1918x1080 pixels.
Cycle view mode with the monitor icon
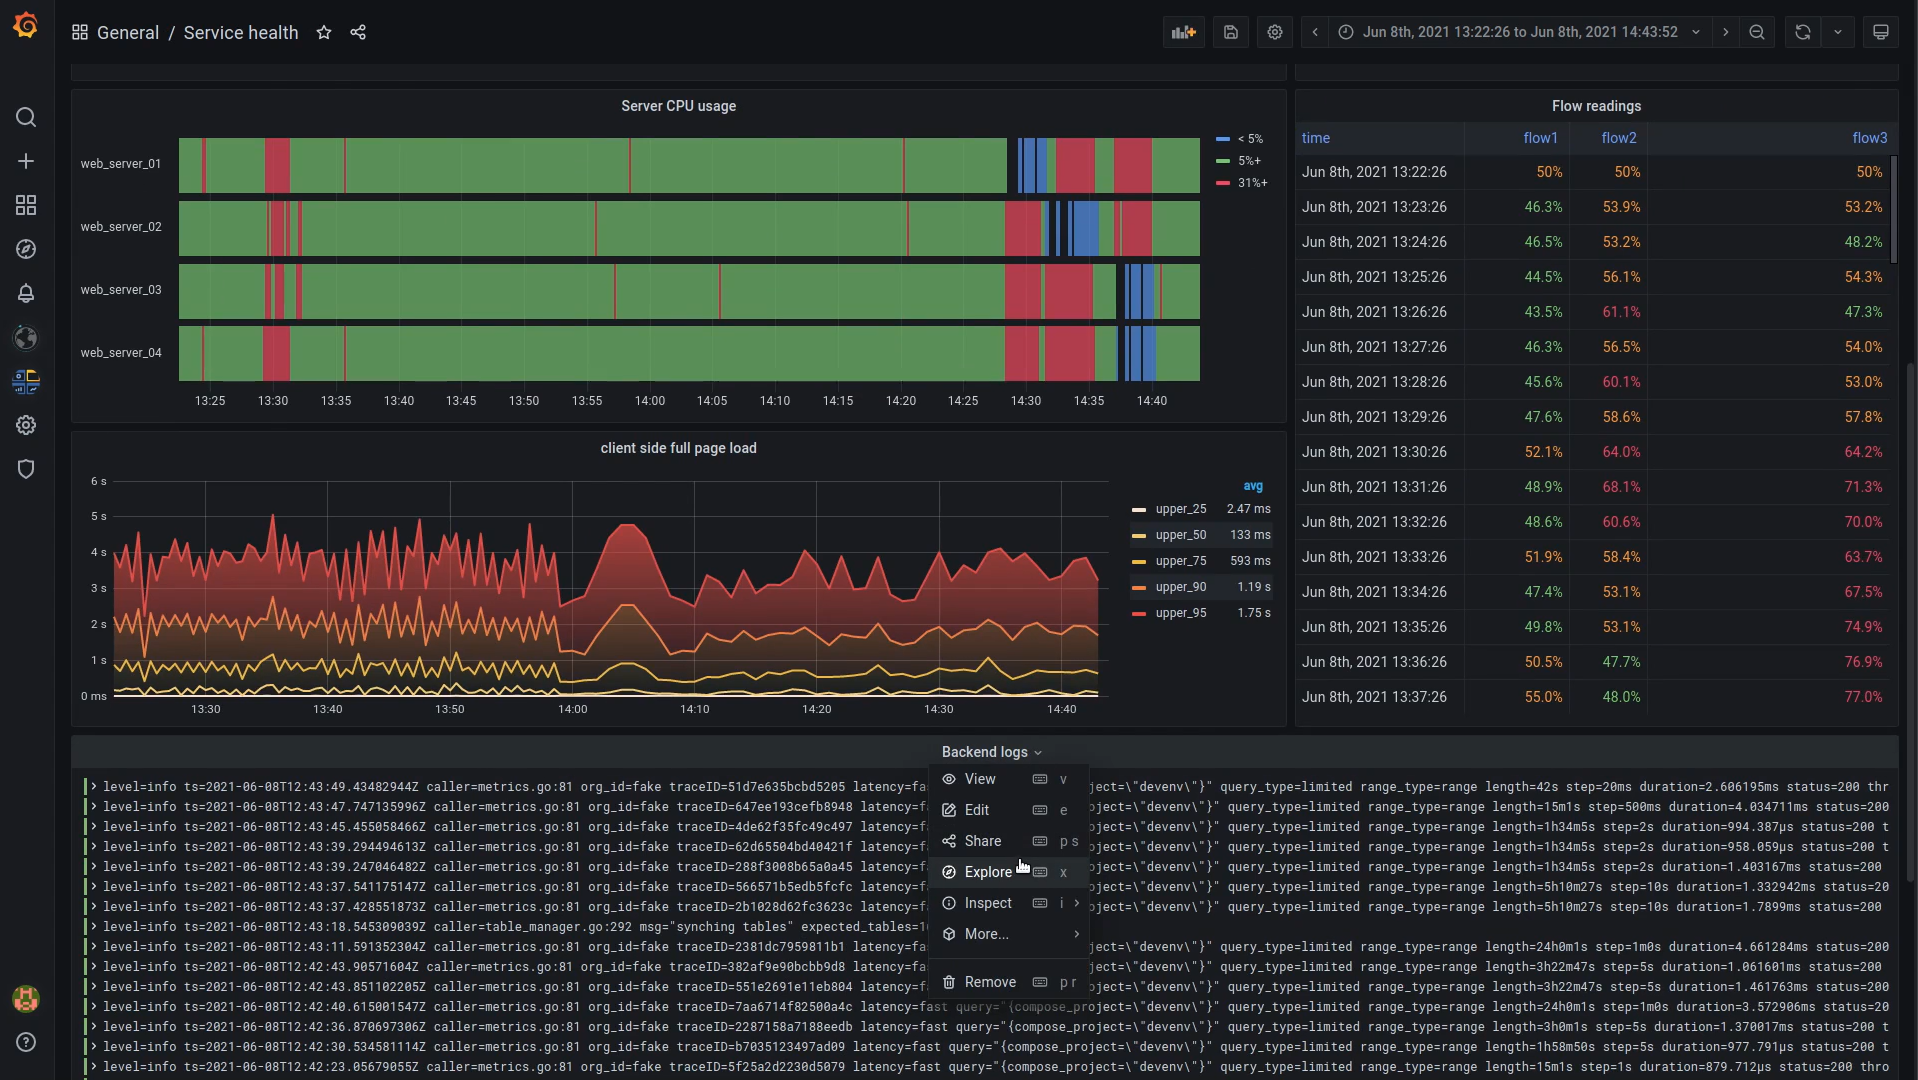coord(1880,32)
